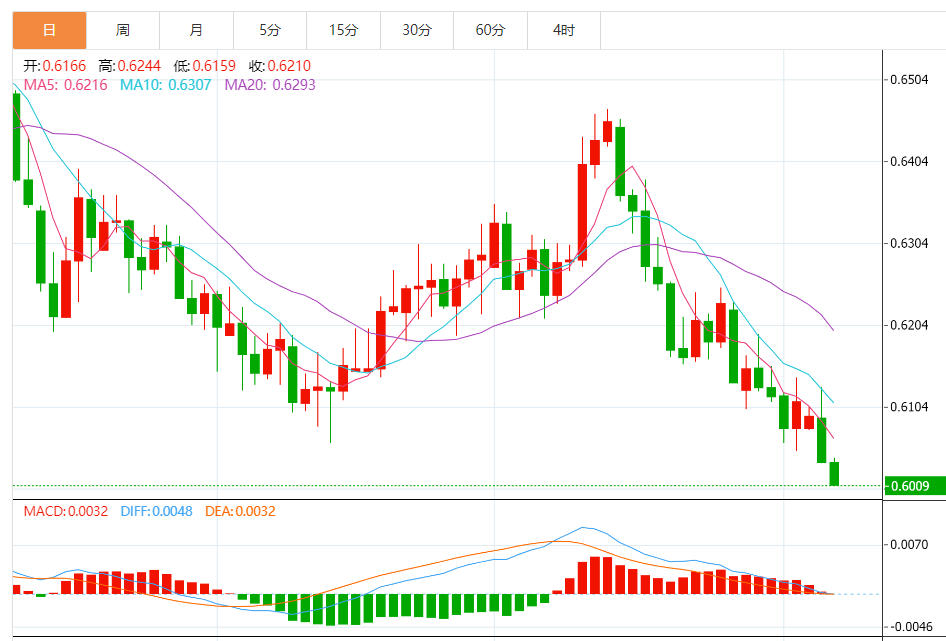Click the MA10: 0.6307 indicator label
This screenshot has width=946, height=641.
coord(165,85)
